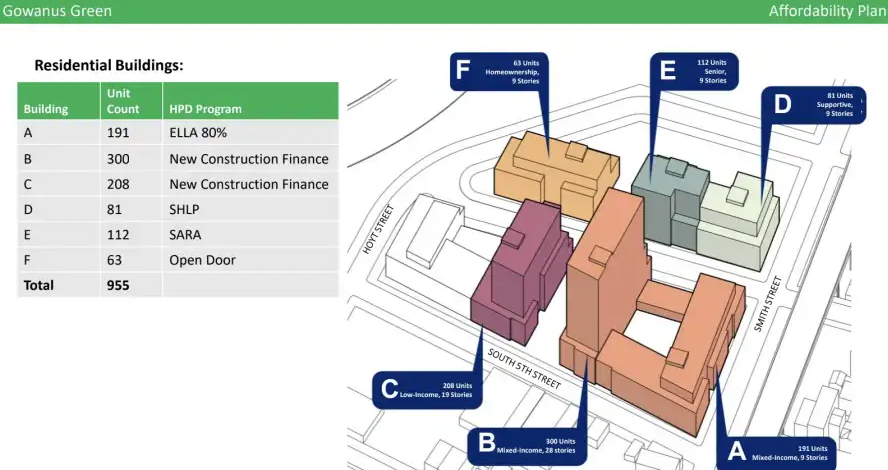Click the Affordability Plan heading text
This screenshot has height=470, width=888.
click(827, 11)
